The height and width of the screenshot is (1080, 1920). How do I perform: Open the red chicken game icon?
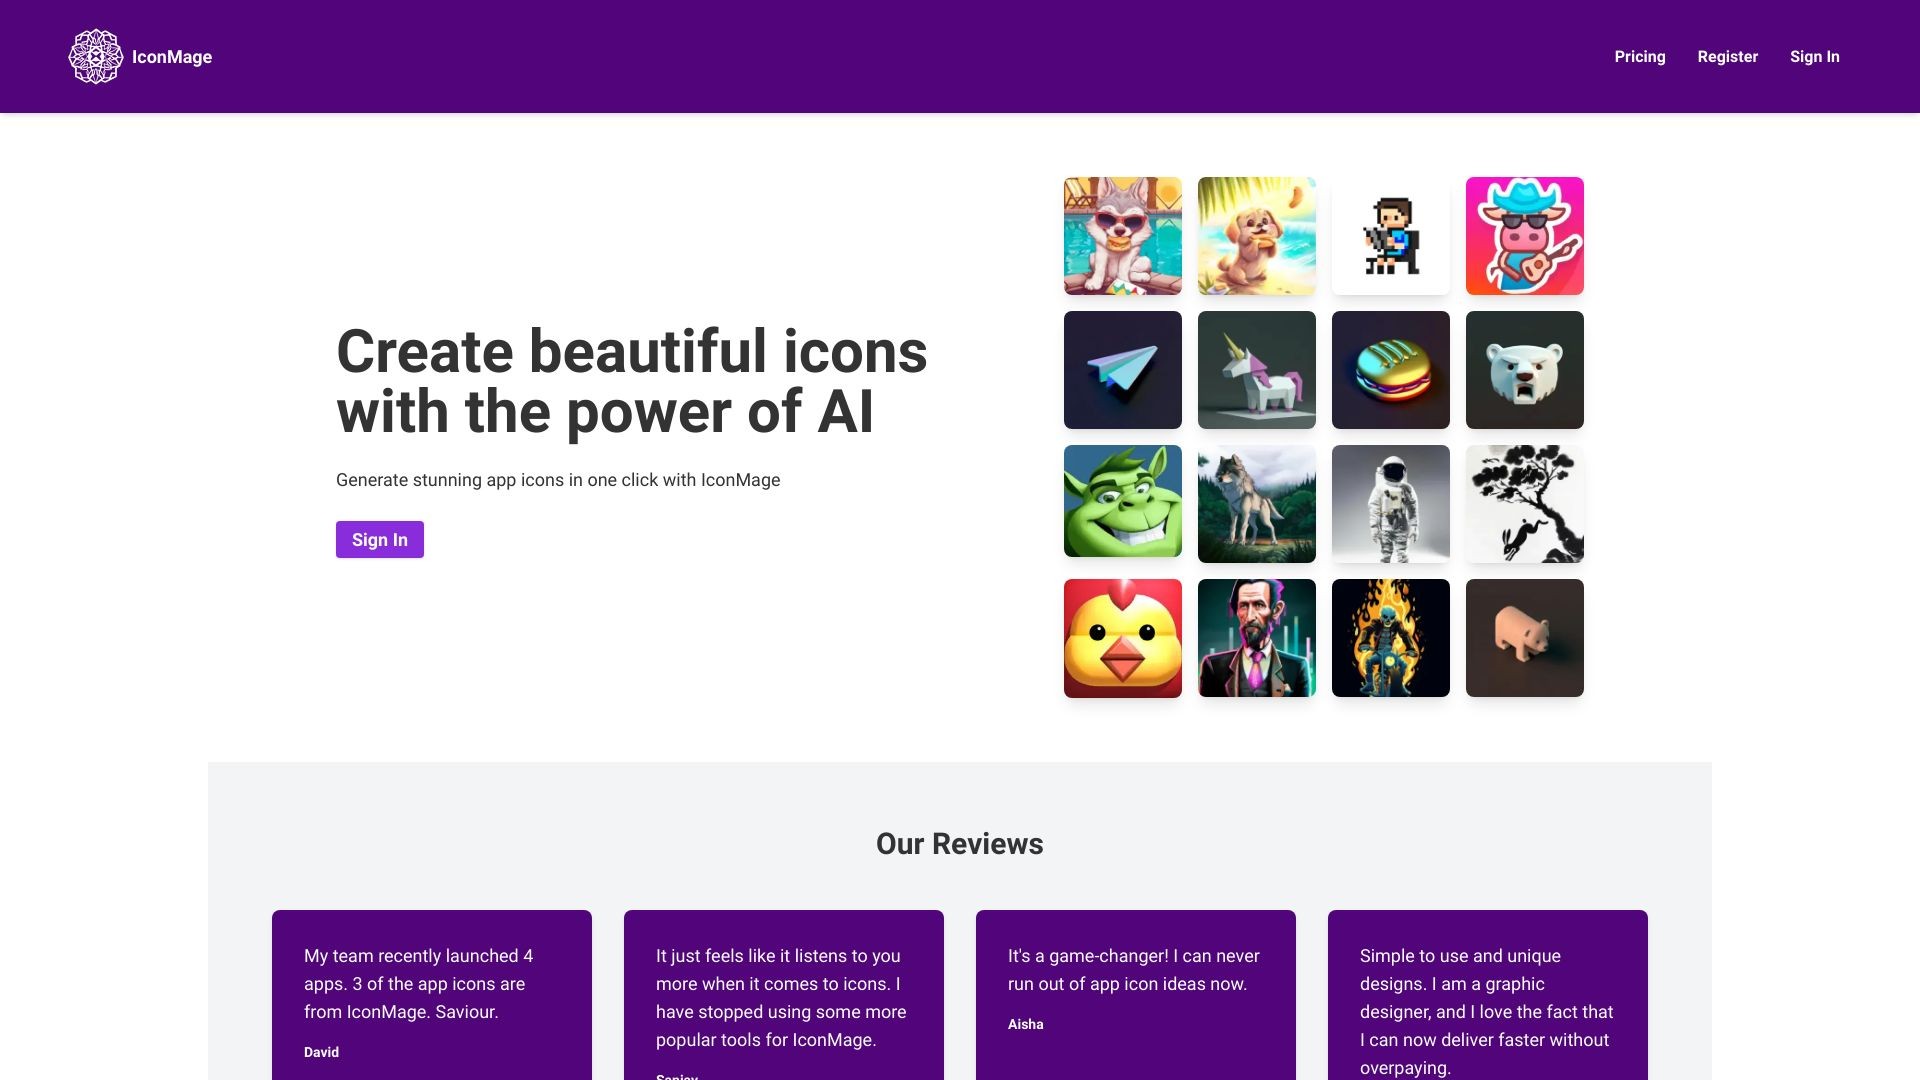1122,637
